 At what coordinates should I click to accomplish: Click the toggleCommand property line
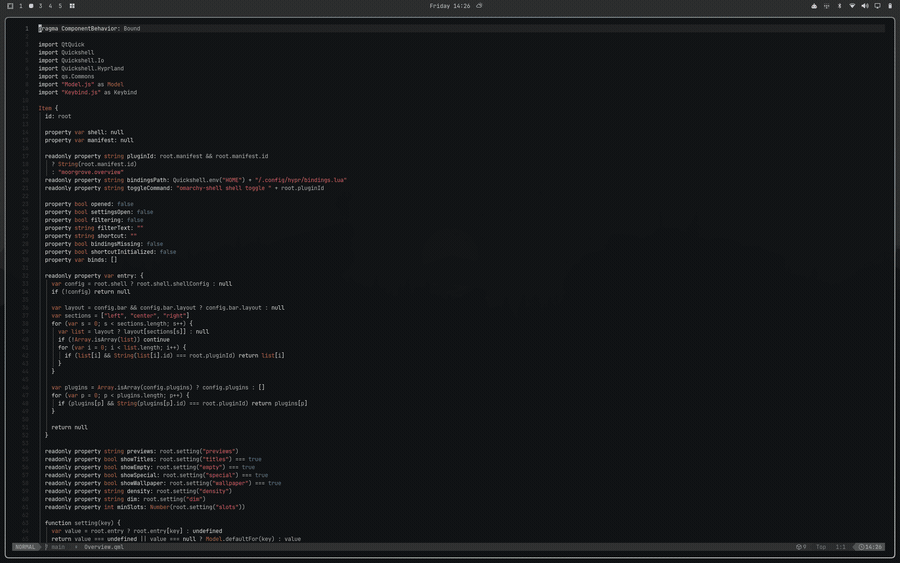pos(184,188)
